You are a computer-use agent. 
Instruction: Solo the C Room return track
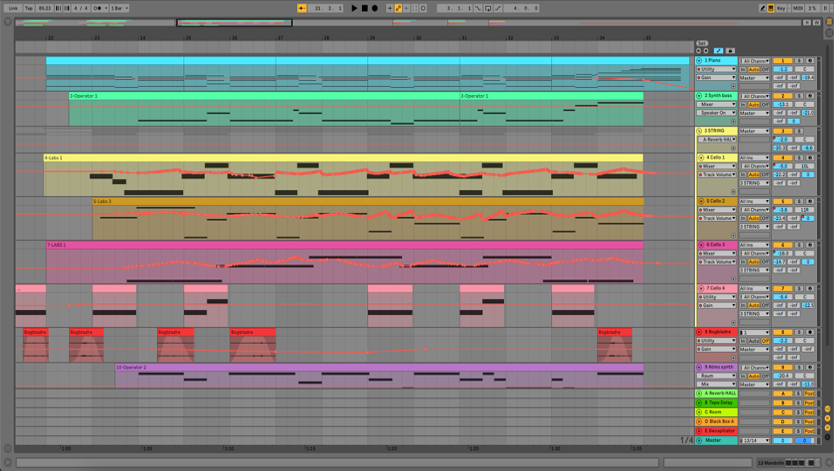[x=798, y=412]
